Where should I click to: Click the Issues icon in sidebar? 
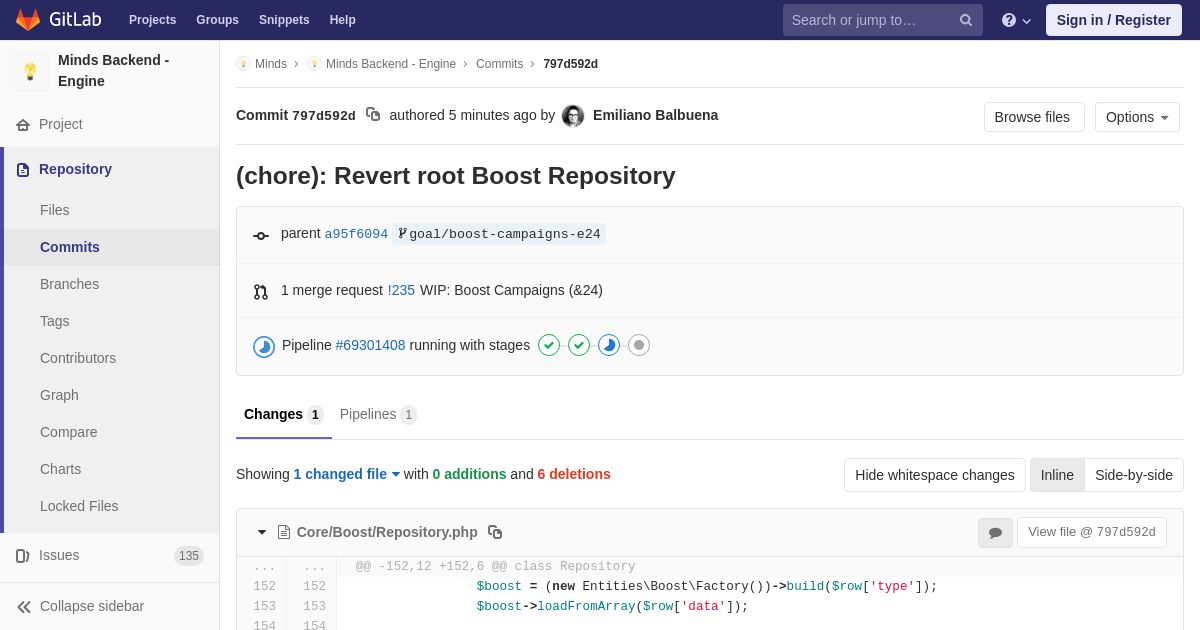point(23,556)
